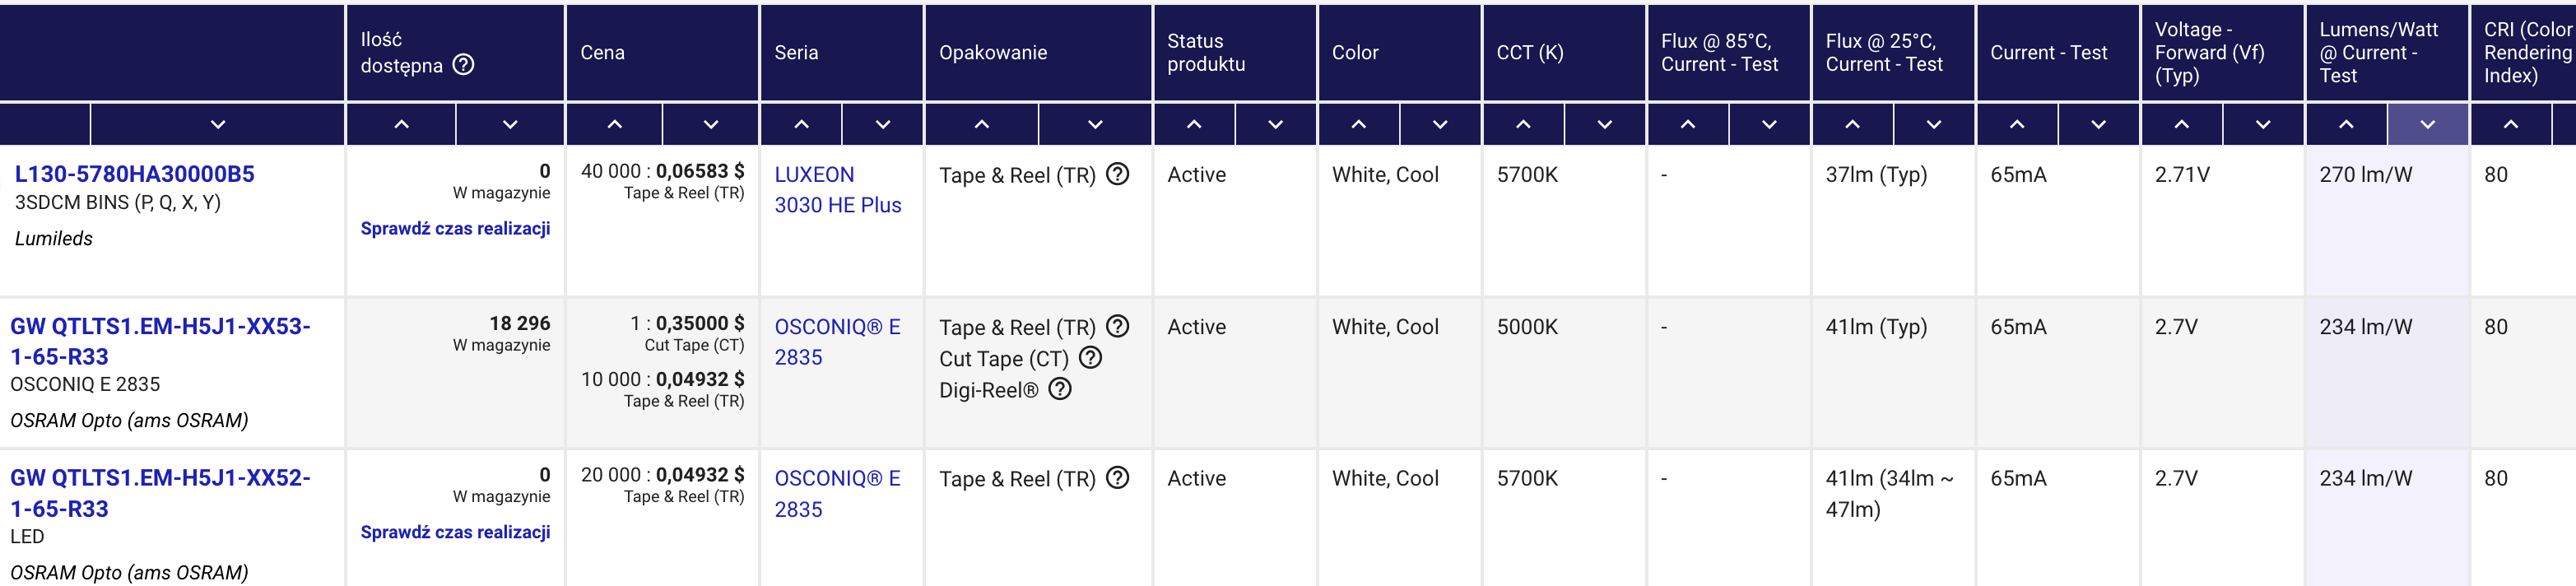
Task: Sort Opakowanie column descending
Action: [x=1095, y=125]
